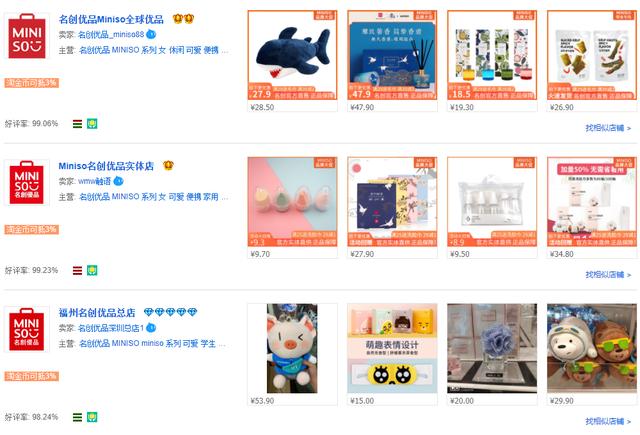Contact seller 名创优品深圳总店1 via the chat icon
This screenshot has height=435, width=640.
pyautogui.click(x=151, y=328)
